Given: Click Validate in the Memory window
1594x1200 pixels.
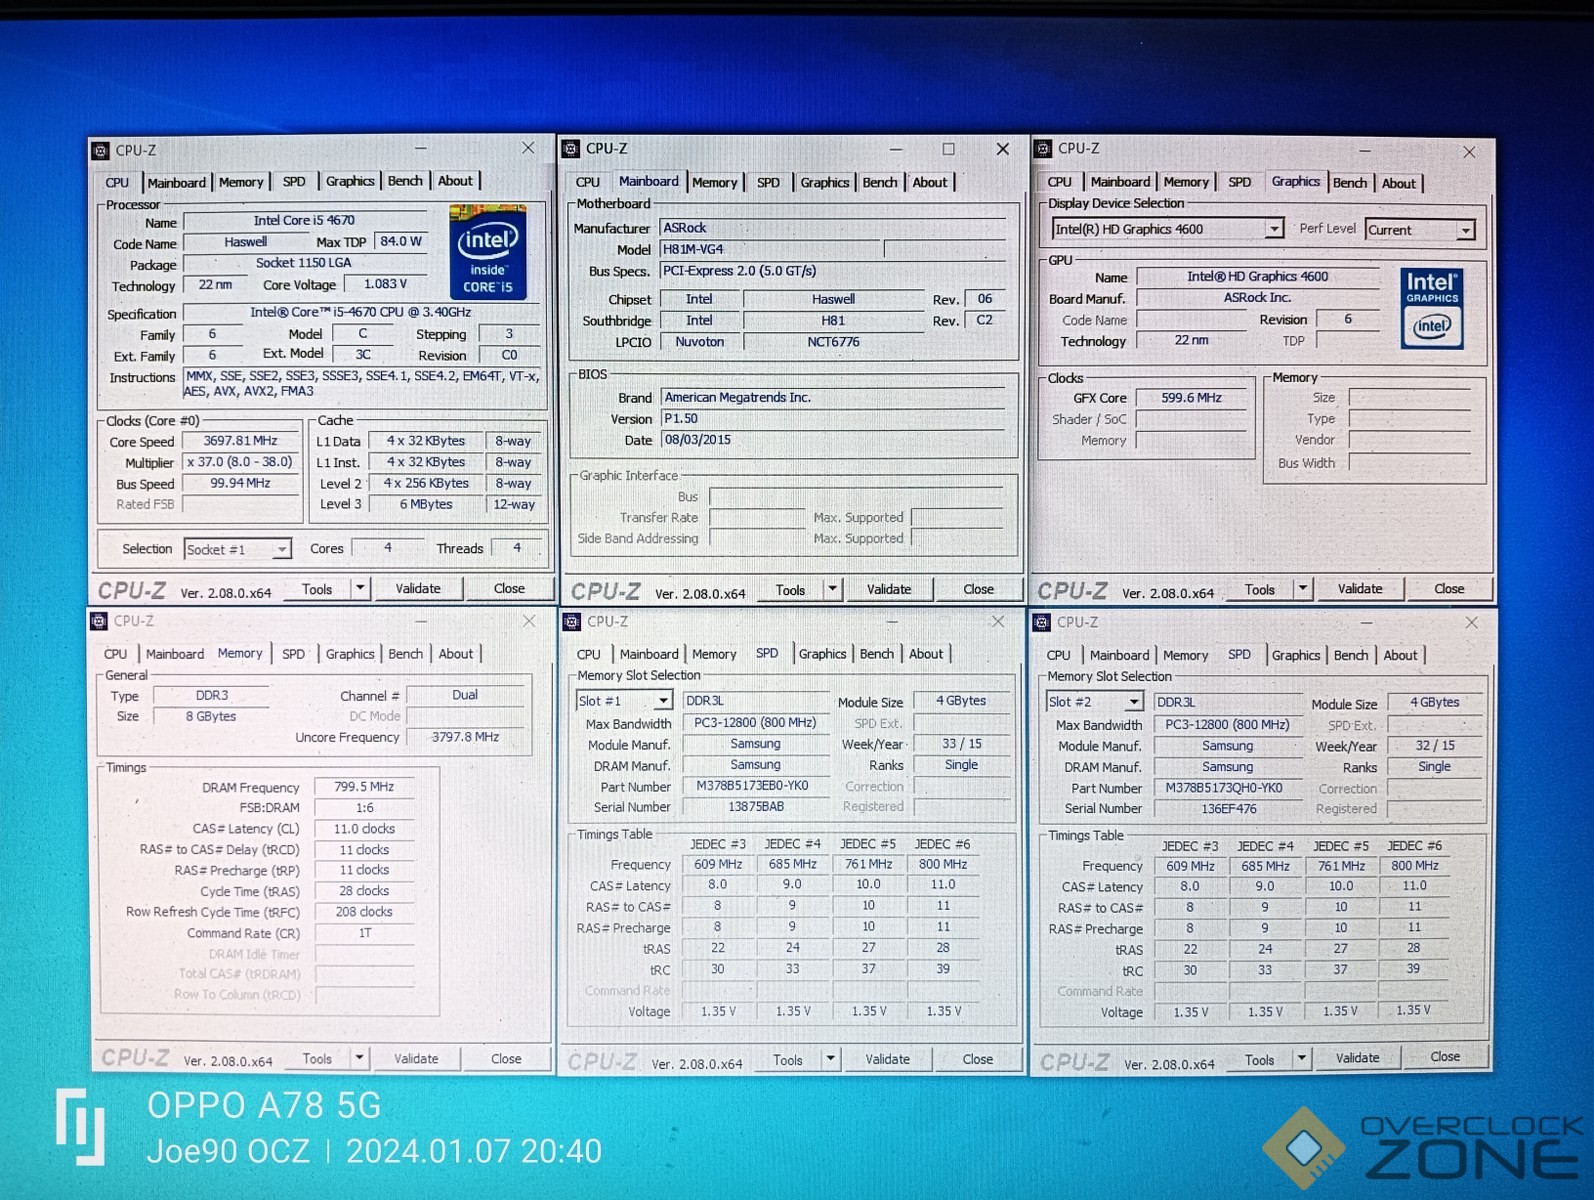Looking at the screenshot, I should click(416, 1058).
